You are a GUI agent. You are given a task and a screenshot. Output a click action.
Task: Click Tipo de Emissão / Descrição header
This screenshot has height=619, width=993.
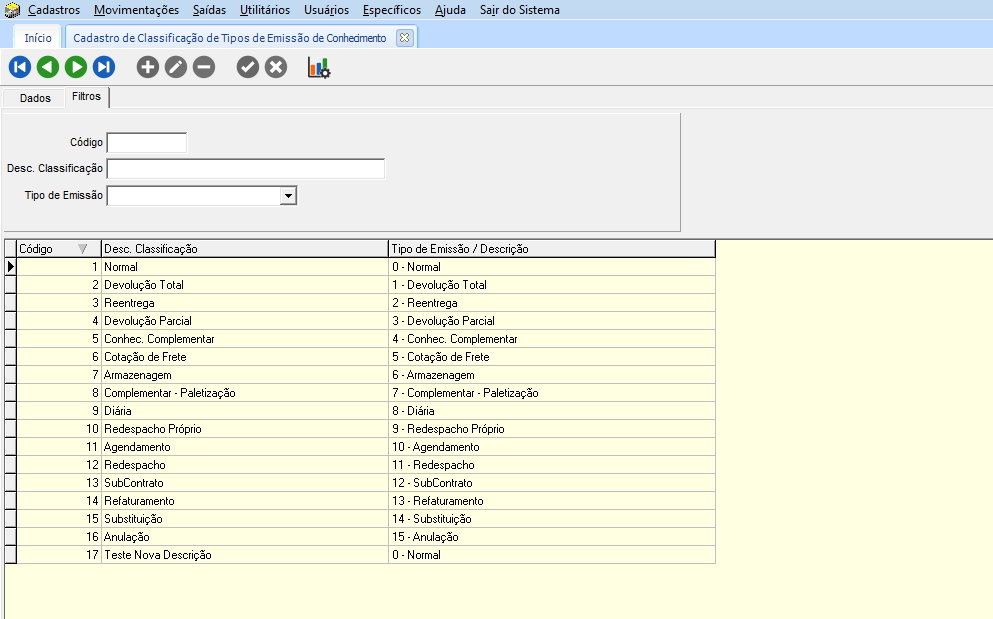(x=552, y=248)
